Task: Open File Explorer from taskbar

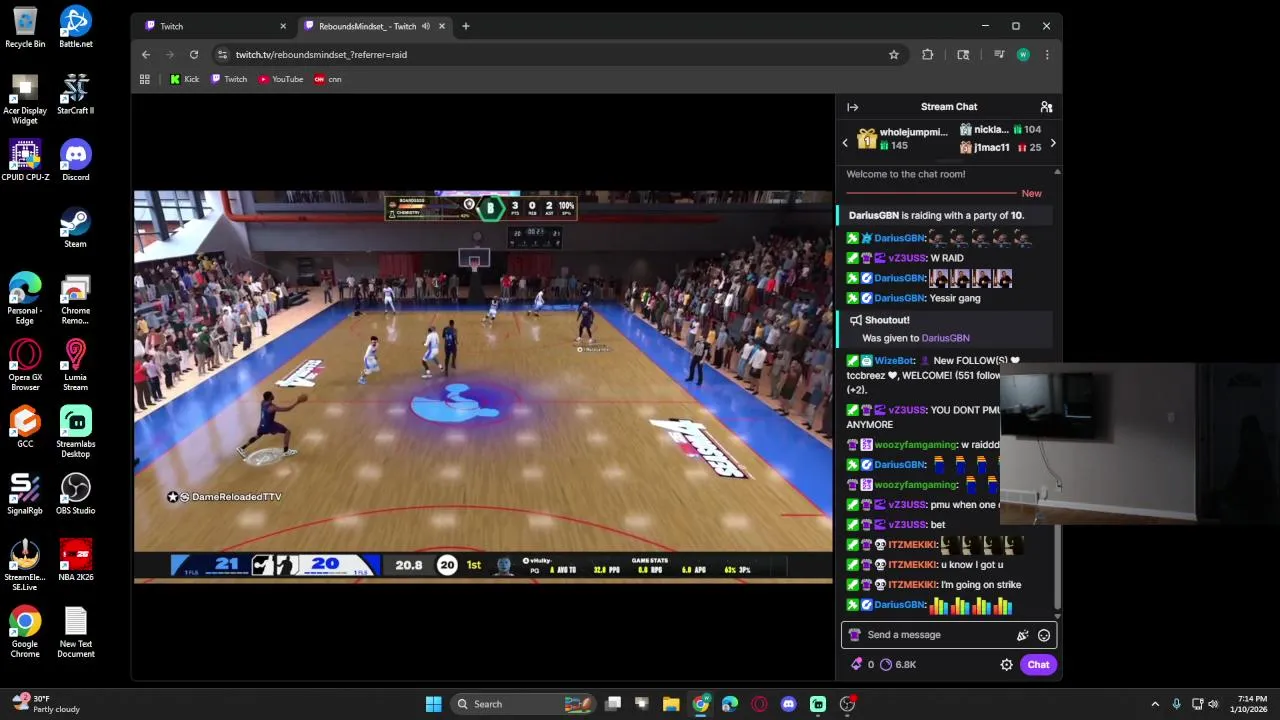Action: (671, 704)
